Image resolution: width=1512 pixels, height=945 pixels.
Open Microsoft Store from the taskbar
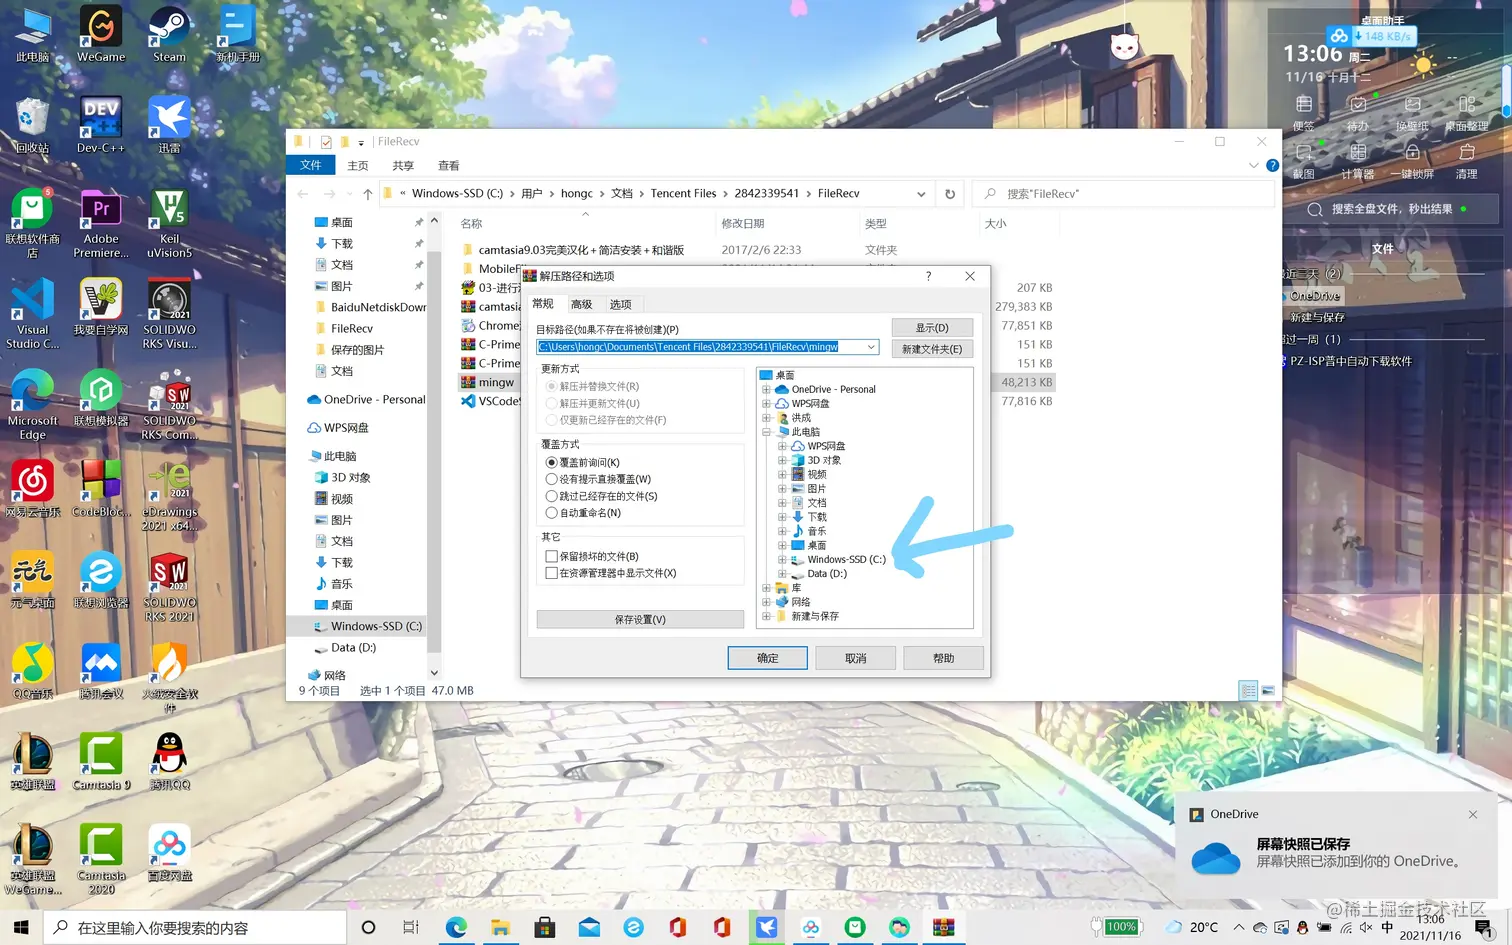[544, 927]
